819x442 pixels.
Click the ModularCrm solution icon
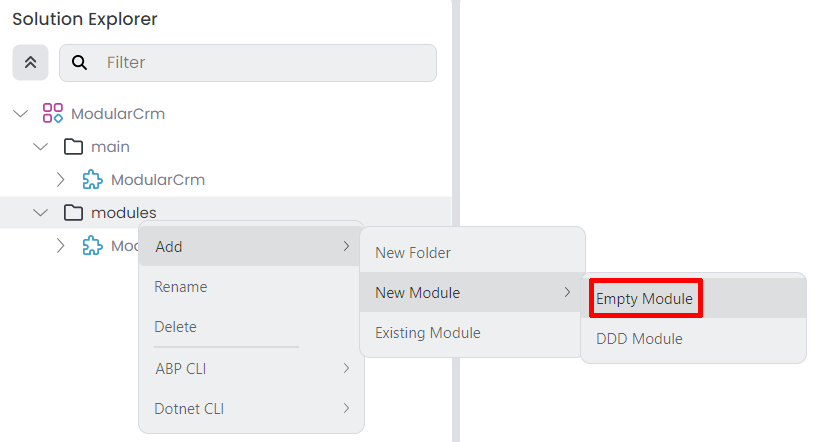point(53,114)
